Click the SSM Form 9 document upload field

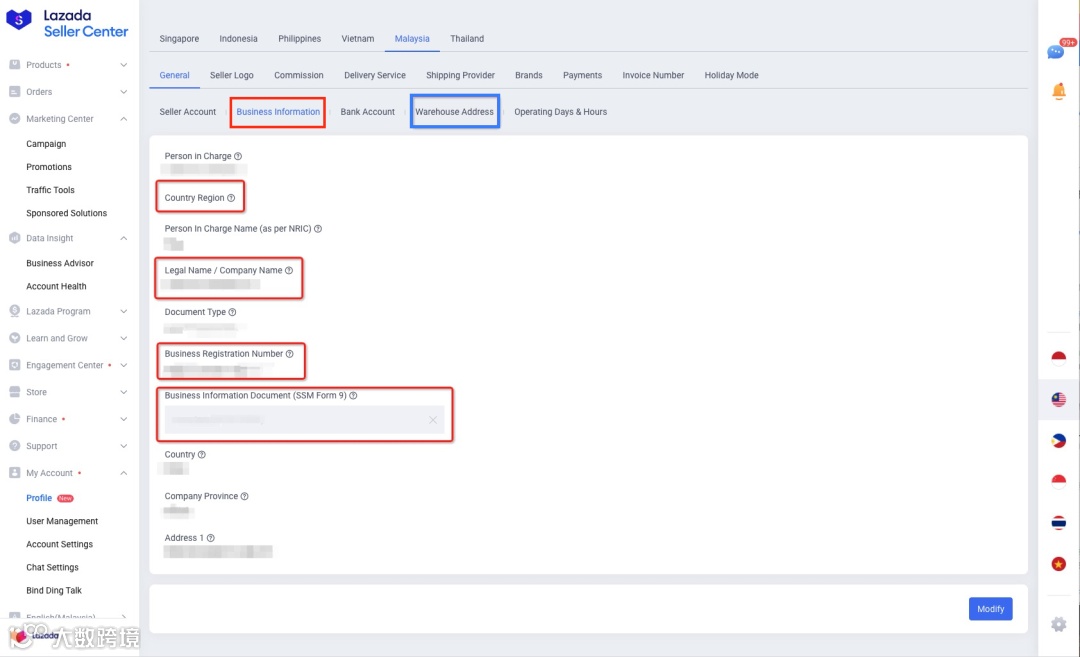[x=304, y=419]
